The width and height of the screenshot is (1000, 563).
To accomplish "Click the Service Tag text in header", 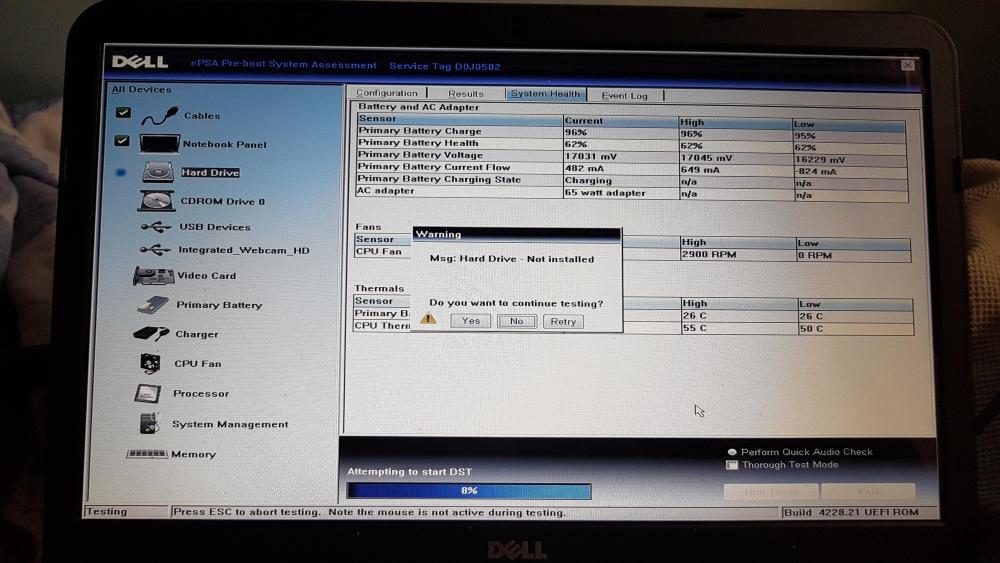I will pyautogui.click(x=445, y=66).
